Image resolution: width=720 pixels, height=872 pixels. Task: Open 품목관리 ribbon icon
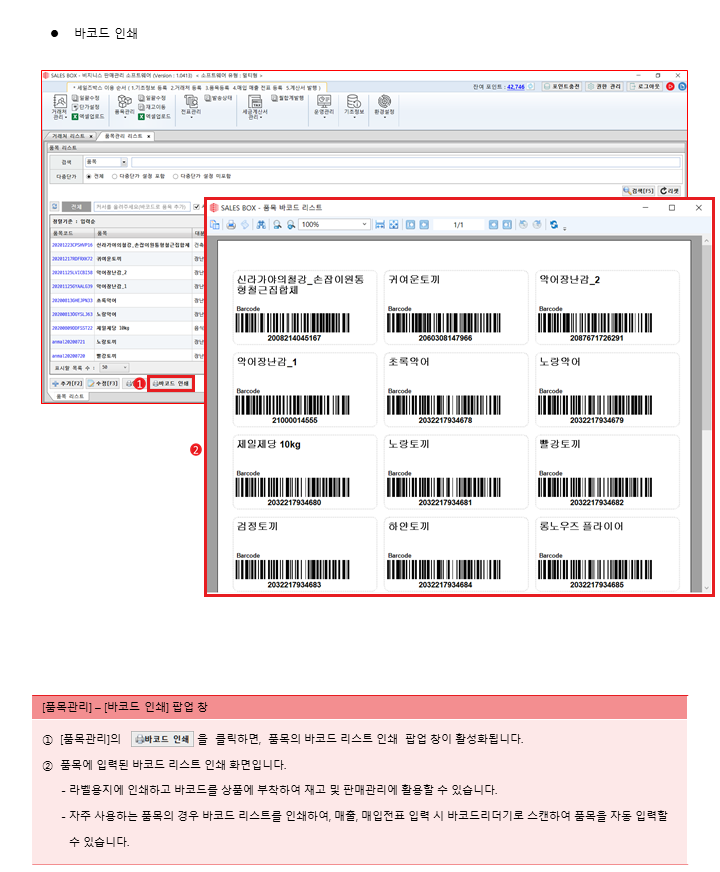[x=125, y=105]
